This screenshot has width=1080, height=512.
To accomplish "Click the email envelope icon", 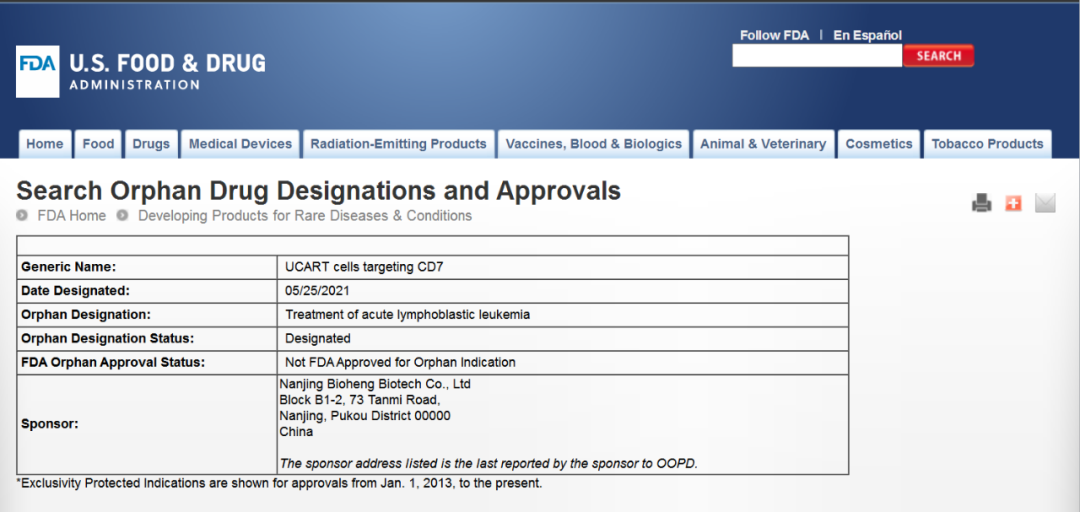I will point(1045,203).
